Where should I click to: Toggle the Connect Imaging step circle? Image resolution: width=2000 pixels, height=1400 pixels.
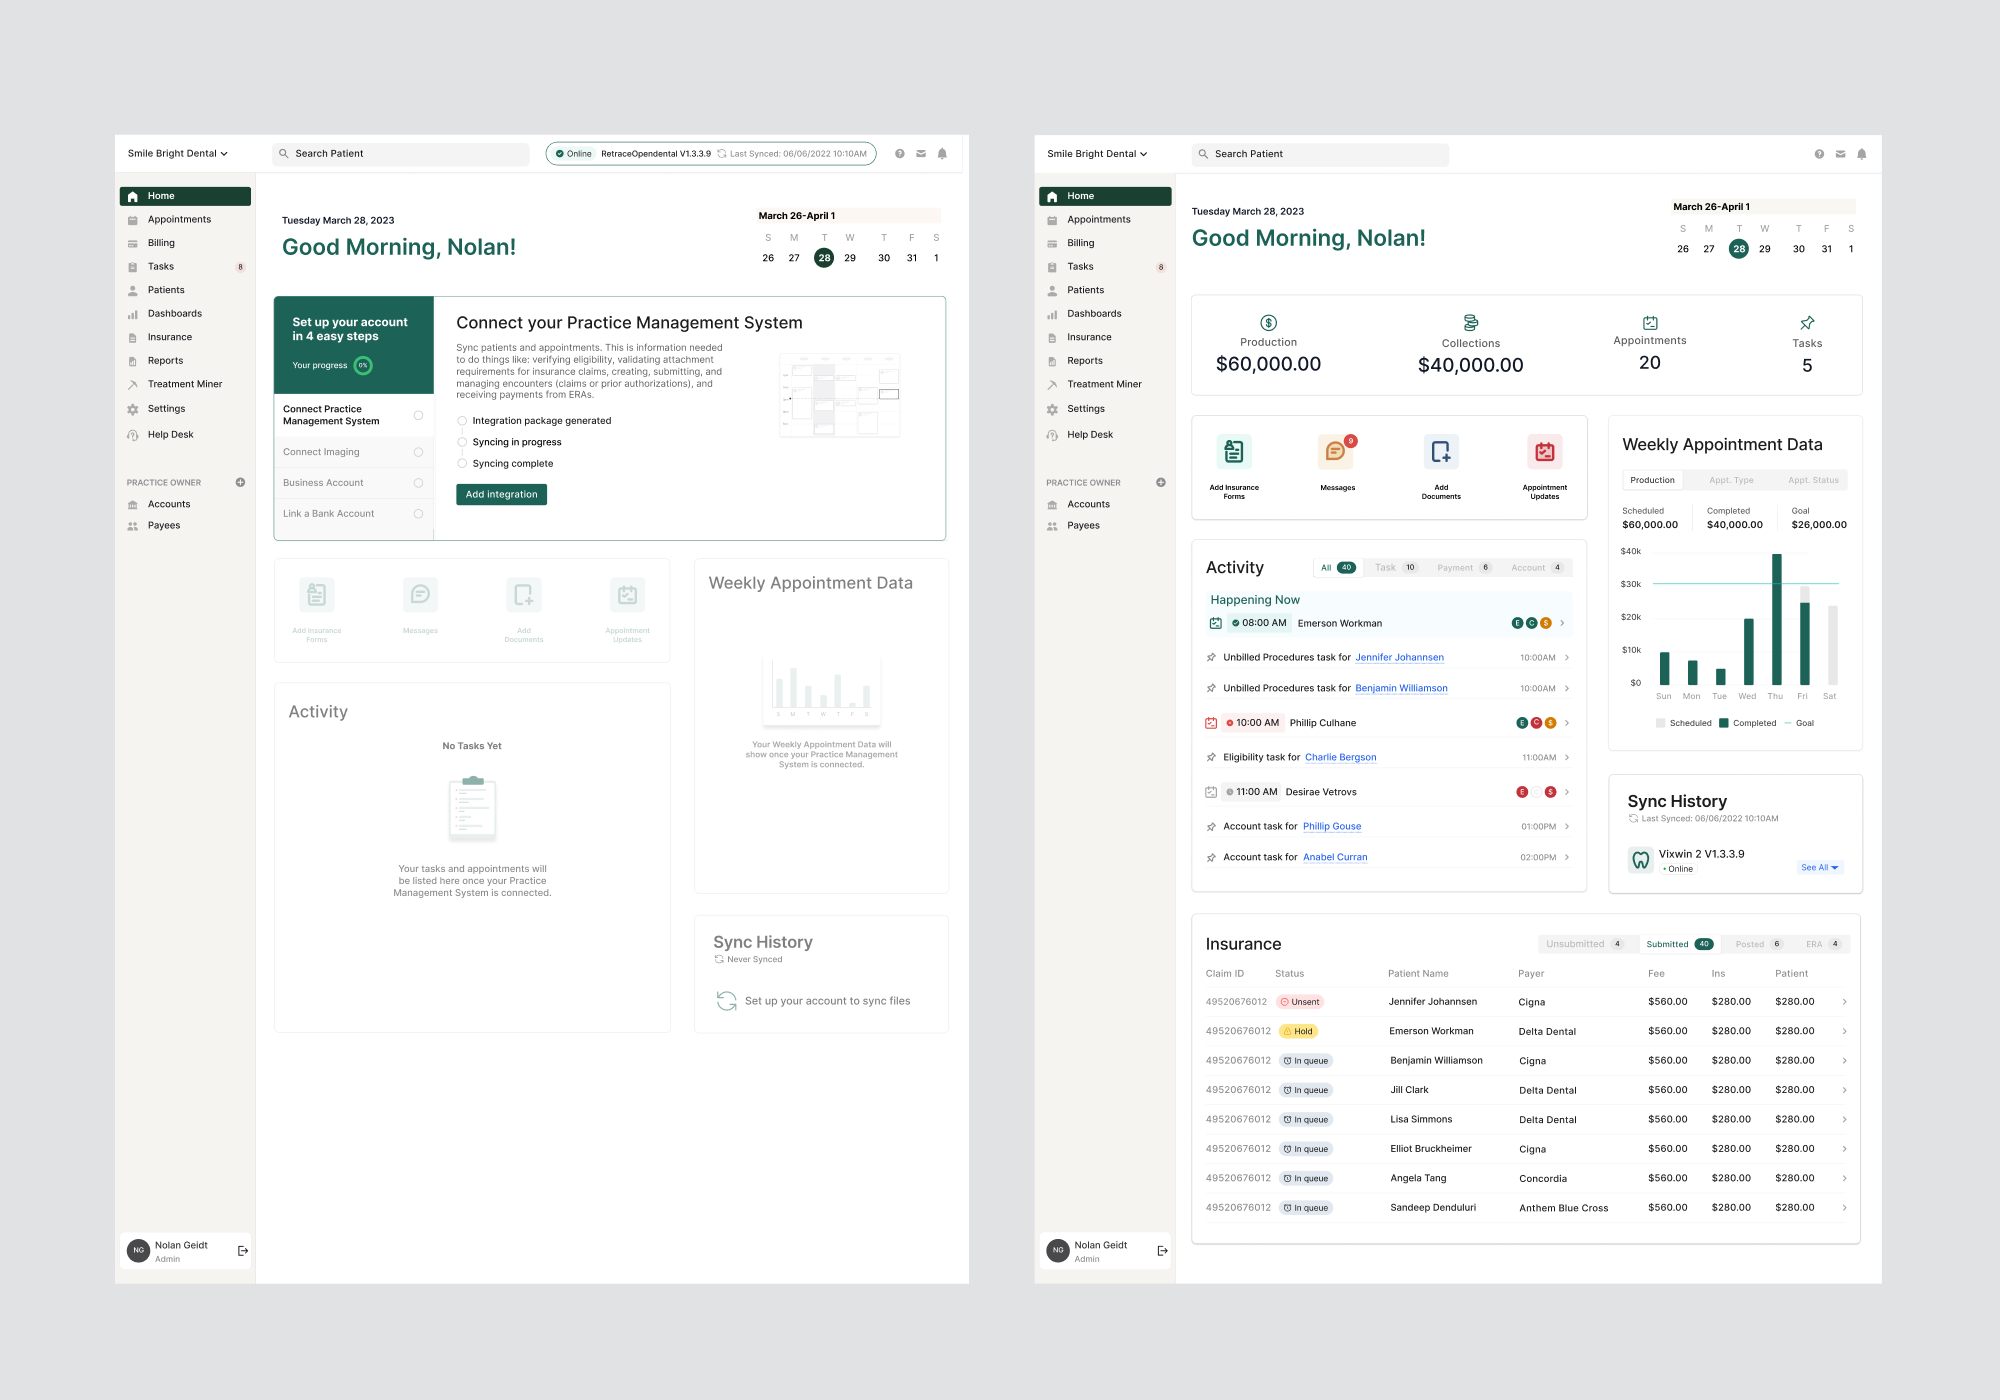418,452
